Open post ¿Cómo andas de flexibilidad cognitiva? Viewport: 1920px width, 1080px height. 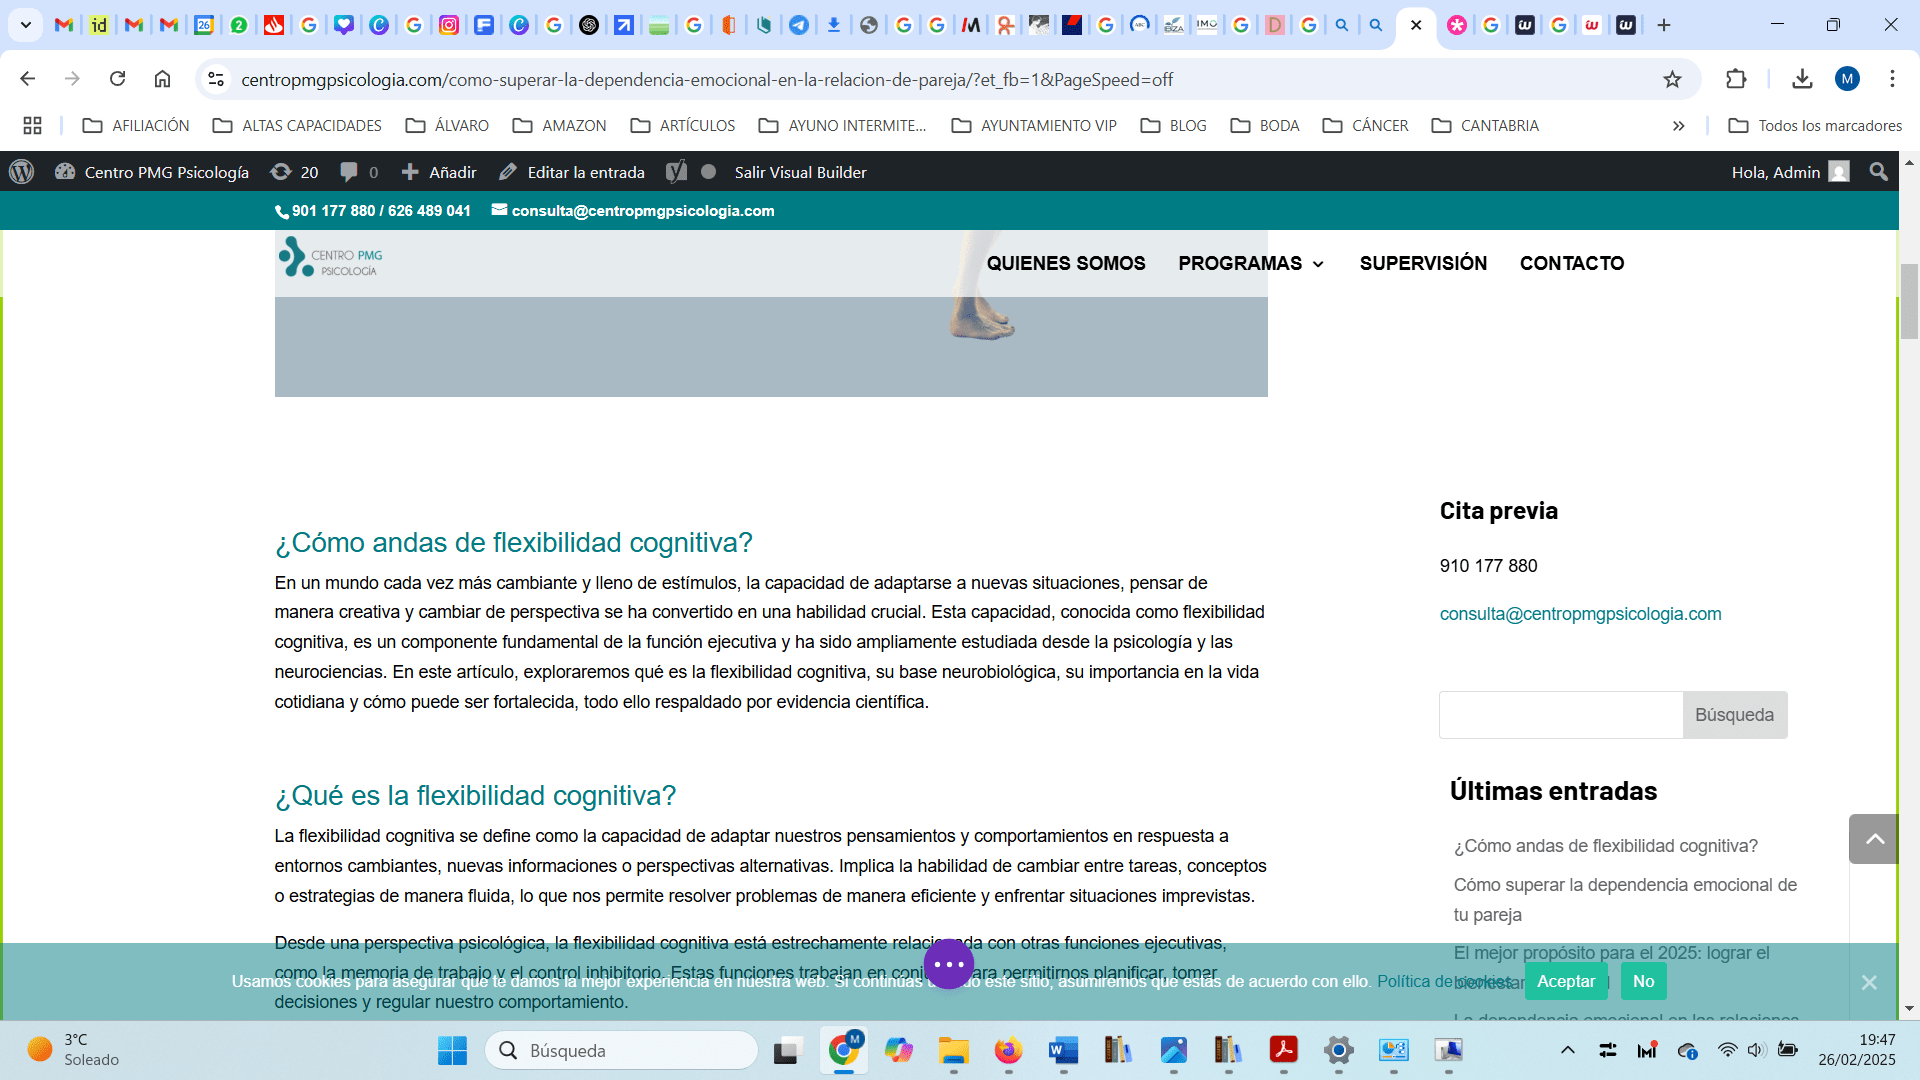pos(1605,846)
